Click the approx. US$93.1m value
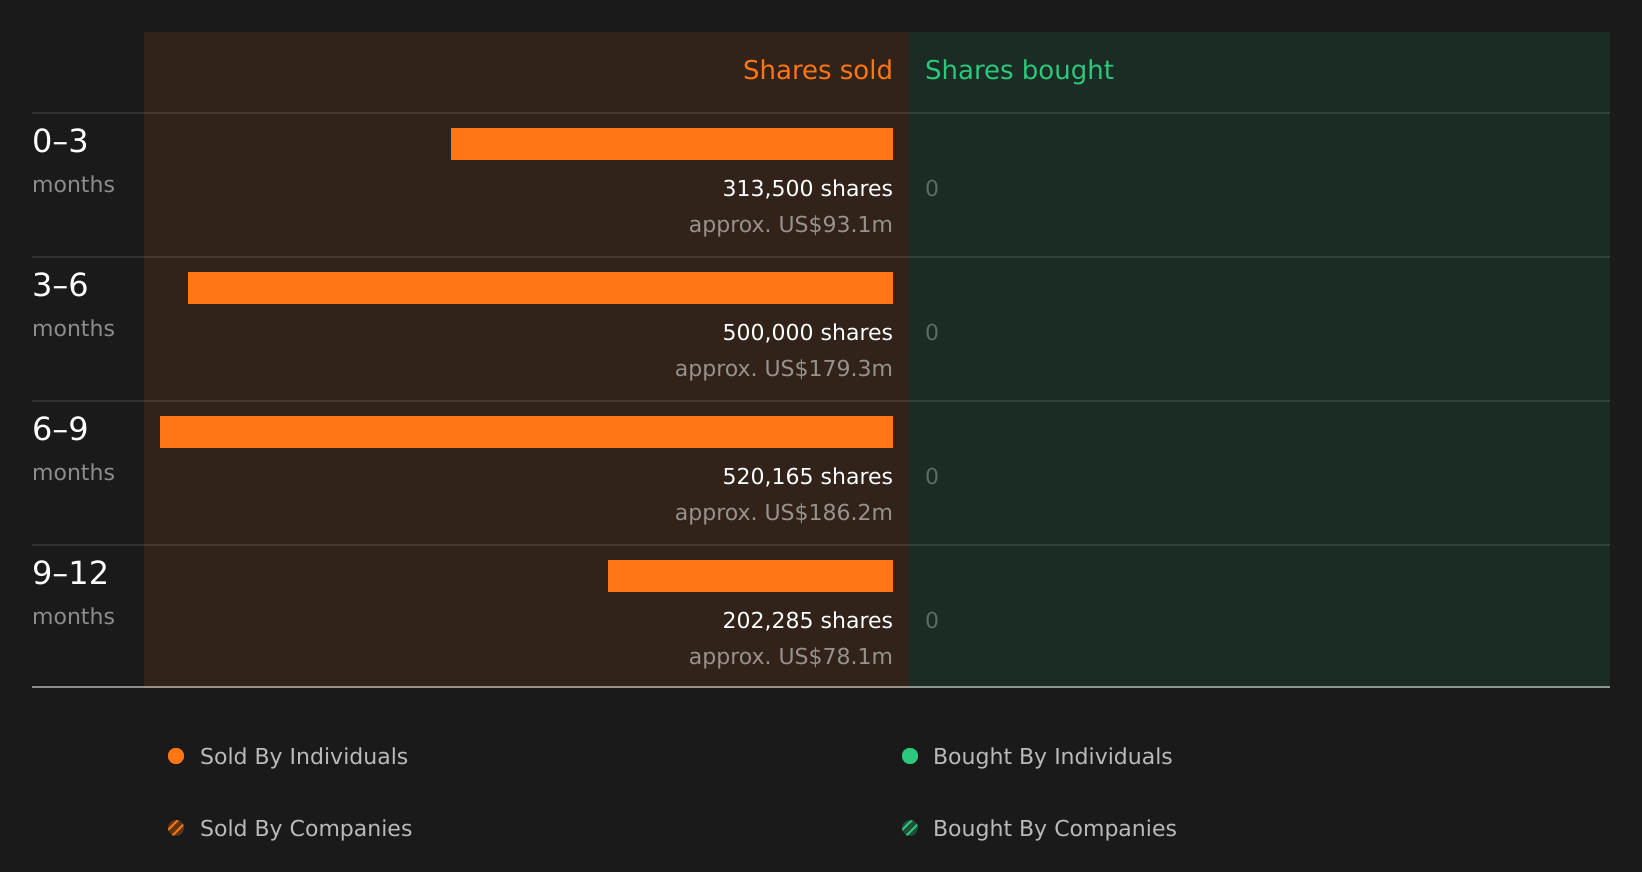This screenshot has width=1642, height=872. tap(790, 225)
